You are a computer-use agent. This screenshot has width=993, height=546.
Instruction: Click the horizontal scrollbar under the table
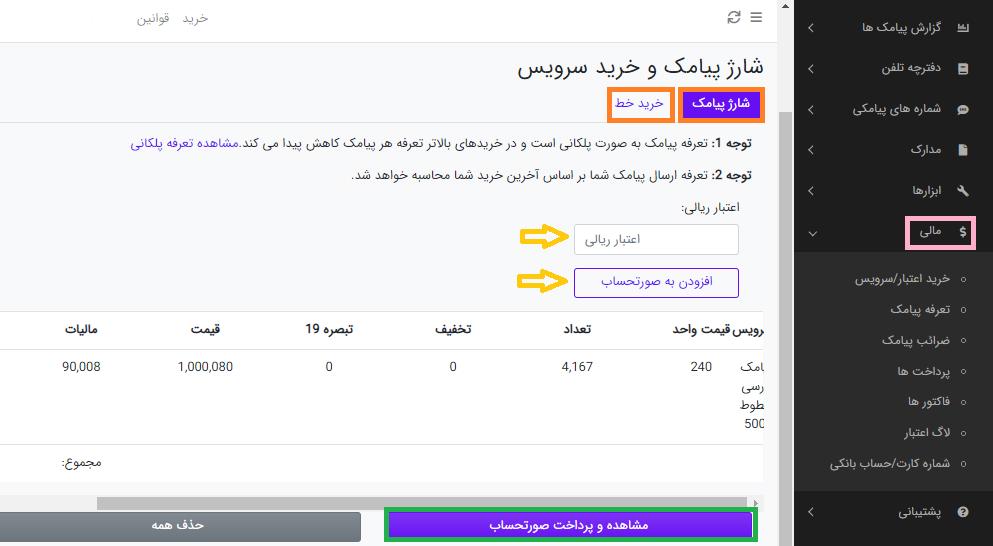pos(421,504)
